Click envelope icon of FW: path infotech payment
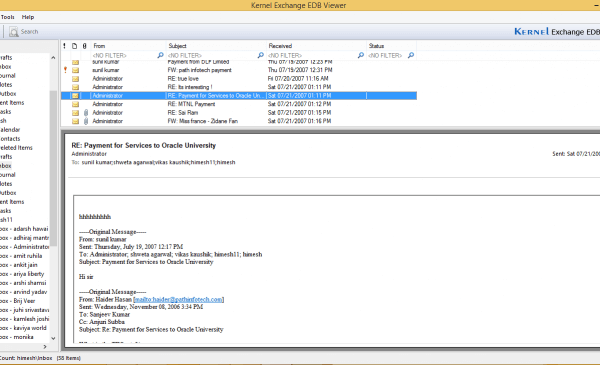This screenshot has width=600, height=365. point(75,70)
